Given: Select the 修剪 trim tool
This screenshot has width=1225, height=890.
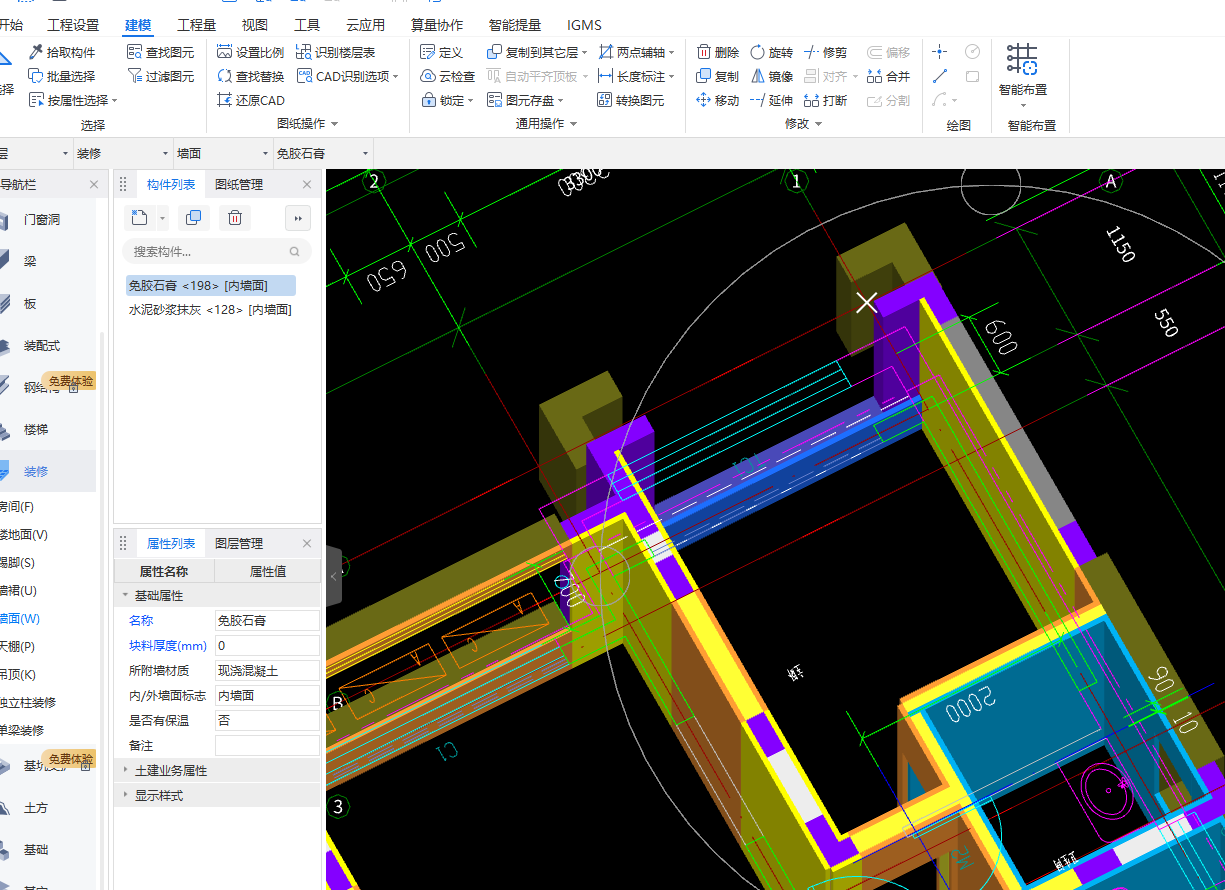Looking at the screenshot, I should (x=826, y=52).
